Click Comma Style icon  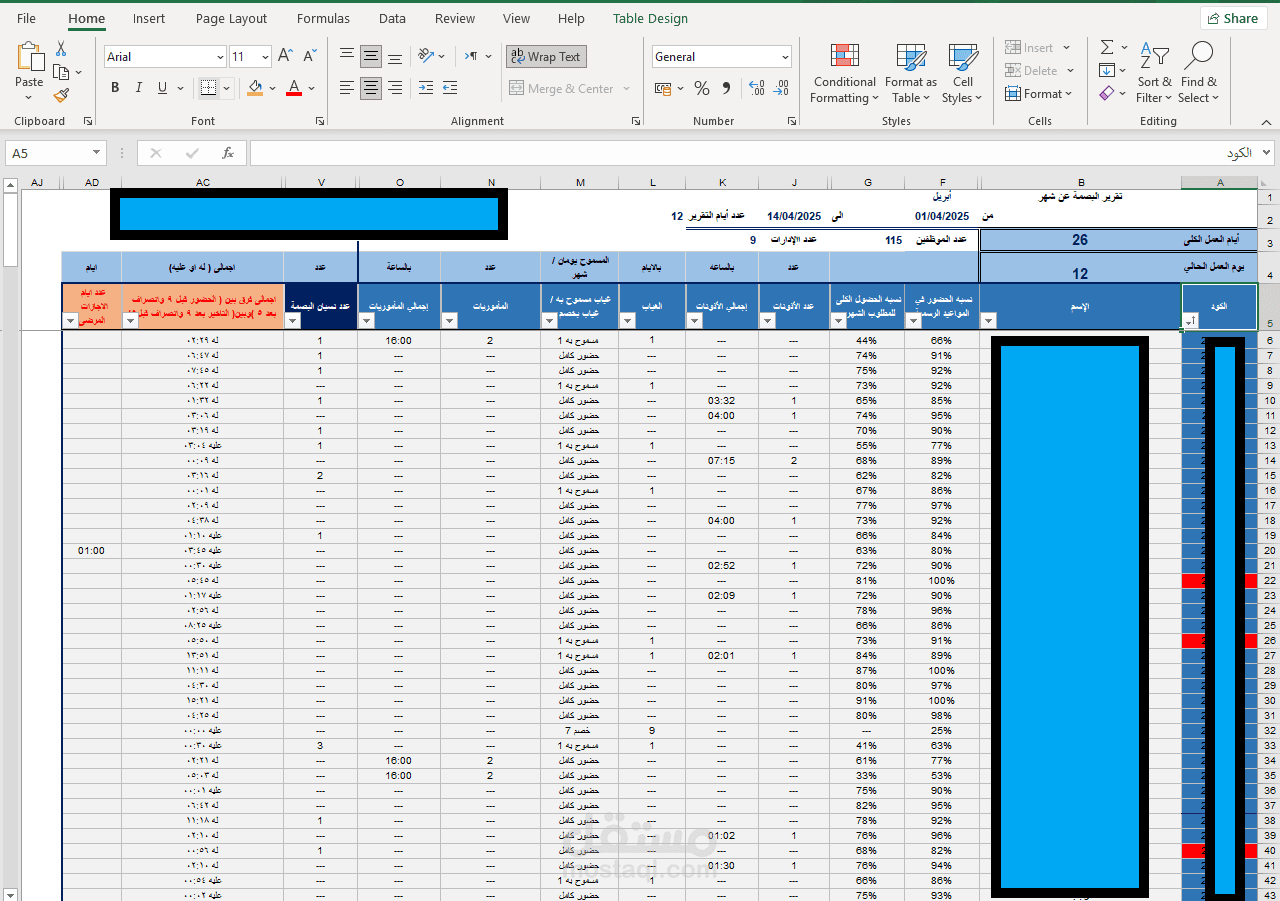tap(727, 88)
